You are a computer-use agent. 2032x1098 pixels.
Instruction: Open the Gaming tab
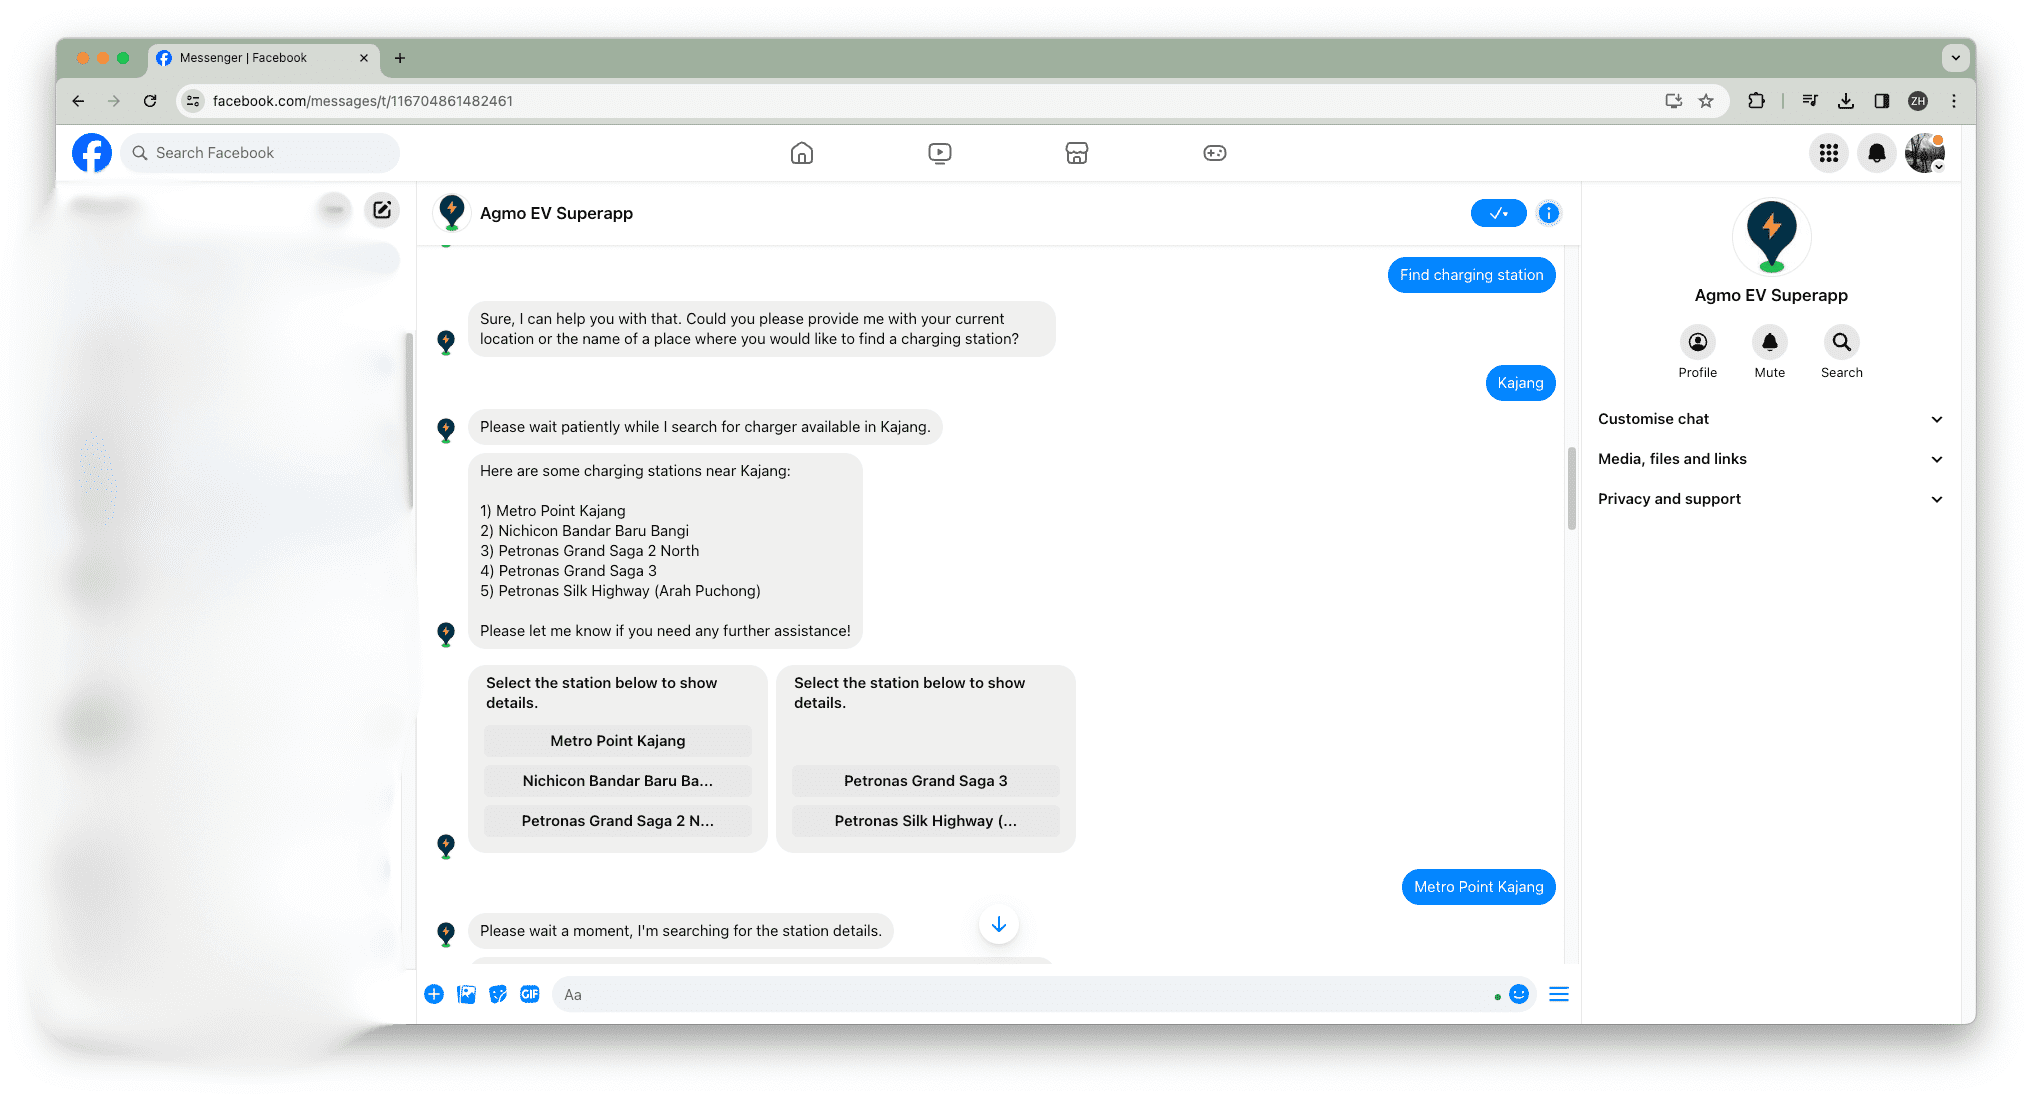[x=1215, y=153]
